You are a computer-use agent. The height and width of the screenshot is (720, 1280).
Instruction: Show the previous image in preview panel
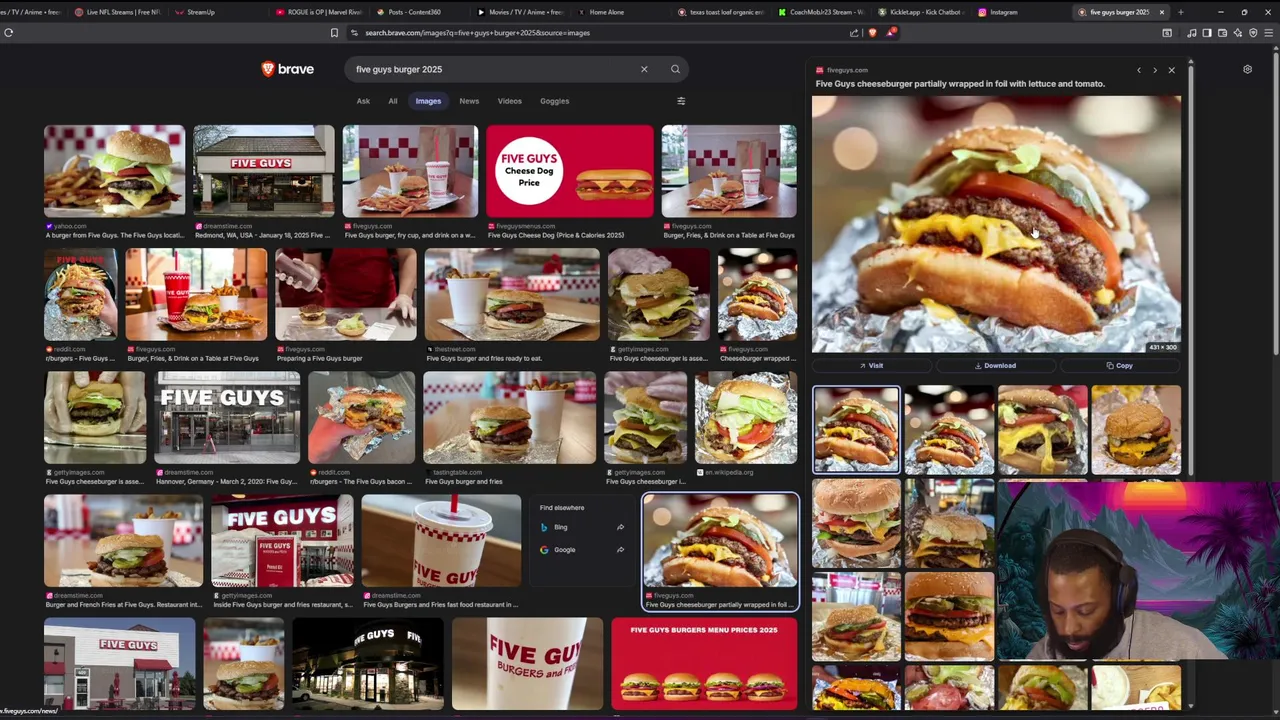pyautogui.click(x=1138, y=70)
